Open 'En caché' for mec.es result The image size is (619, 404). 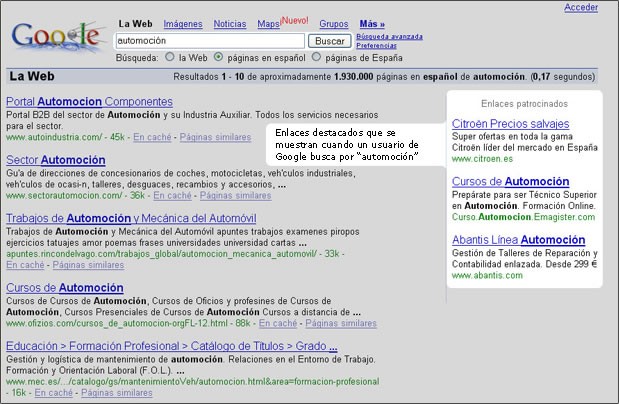[x=54, y=393]
